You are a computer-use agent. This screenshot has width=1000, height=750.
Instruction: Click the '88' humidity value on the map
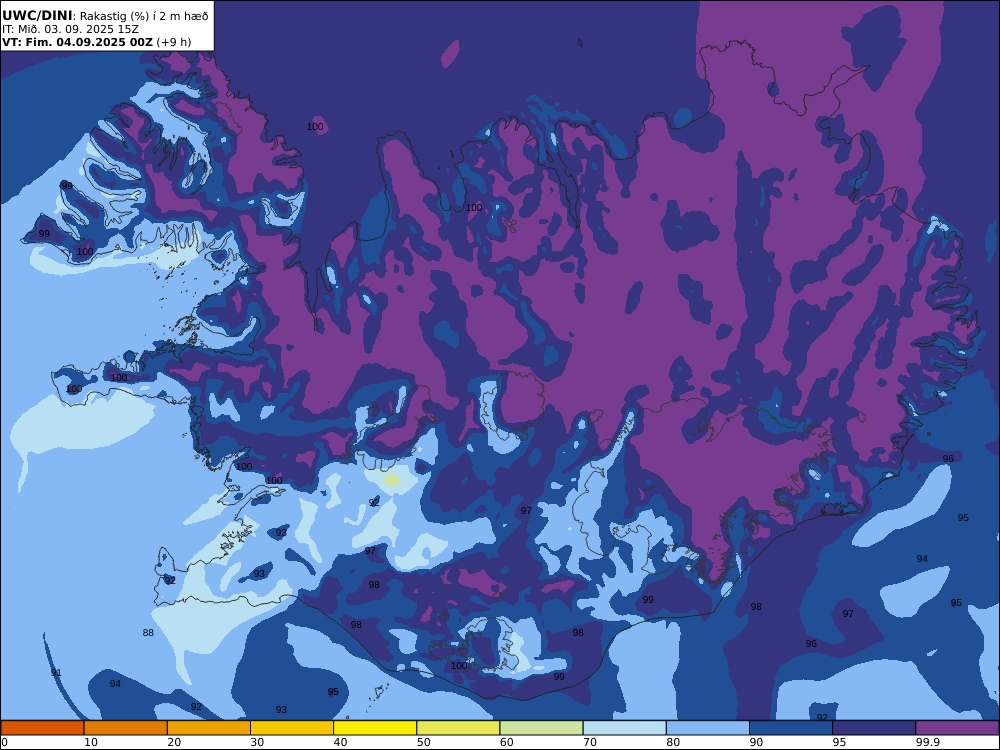tap(148, 633)
